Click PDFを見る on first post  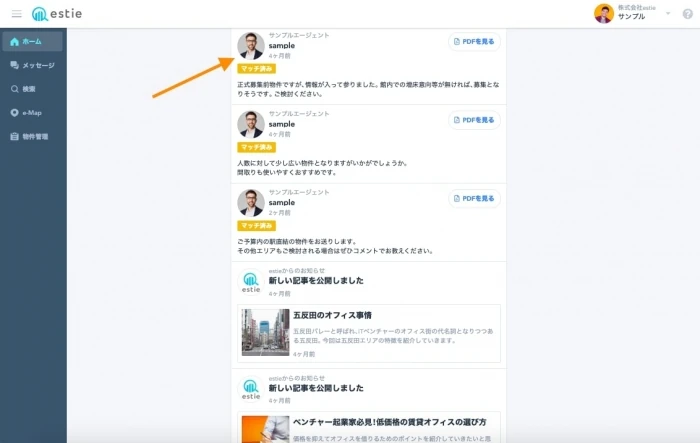(474, 42)
